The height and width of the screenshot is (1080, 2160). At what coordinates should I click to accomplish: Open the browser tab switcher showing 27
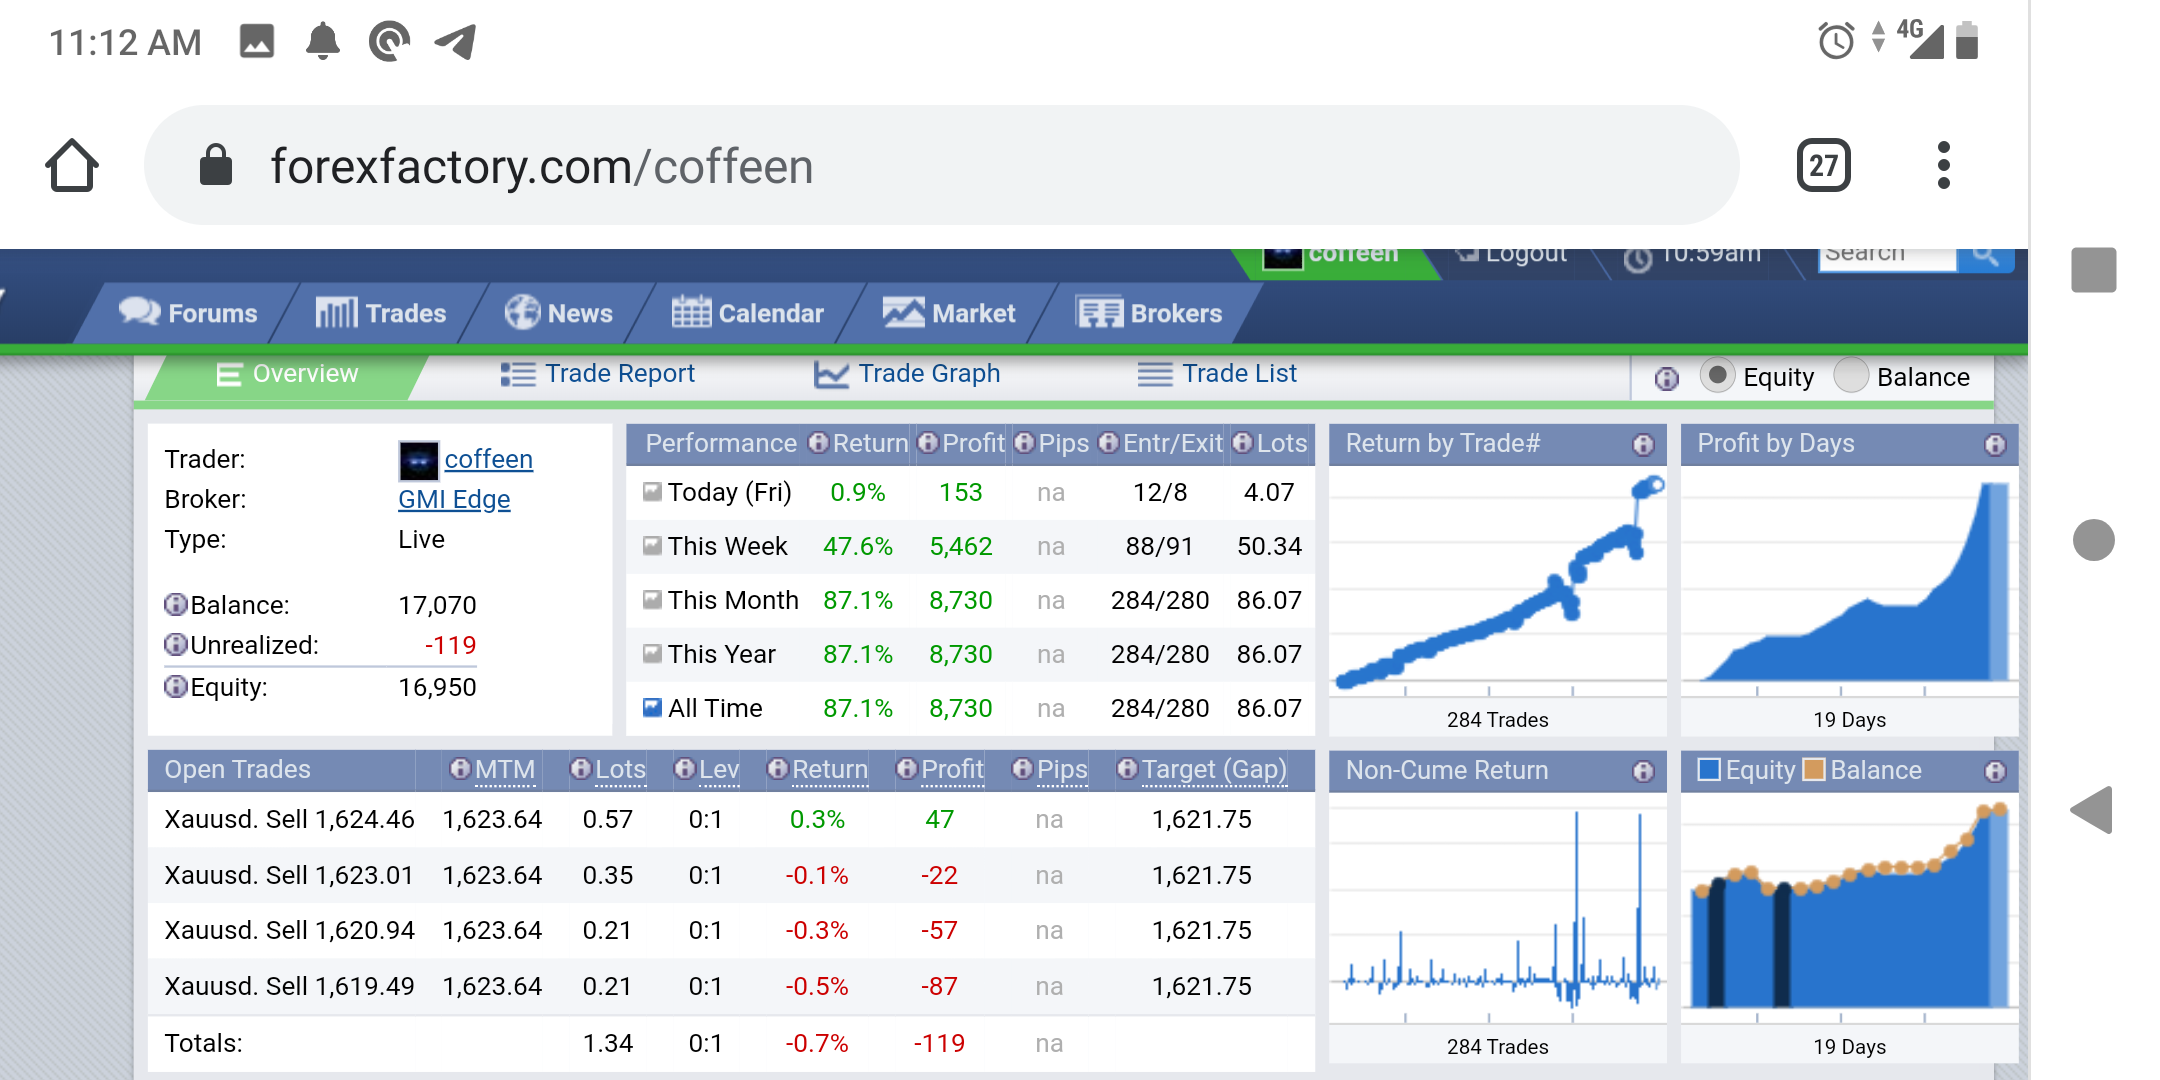tap(1823, 165)
